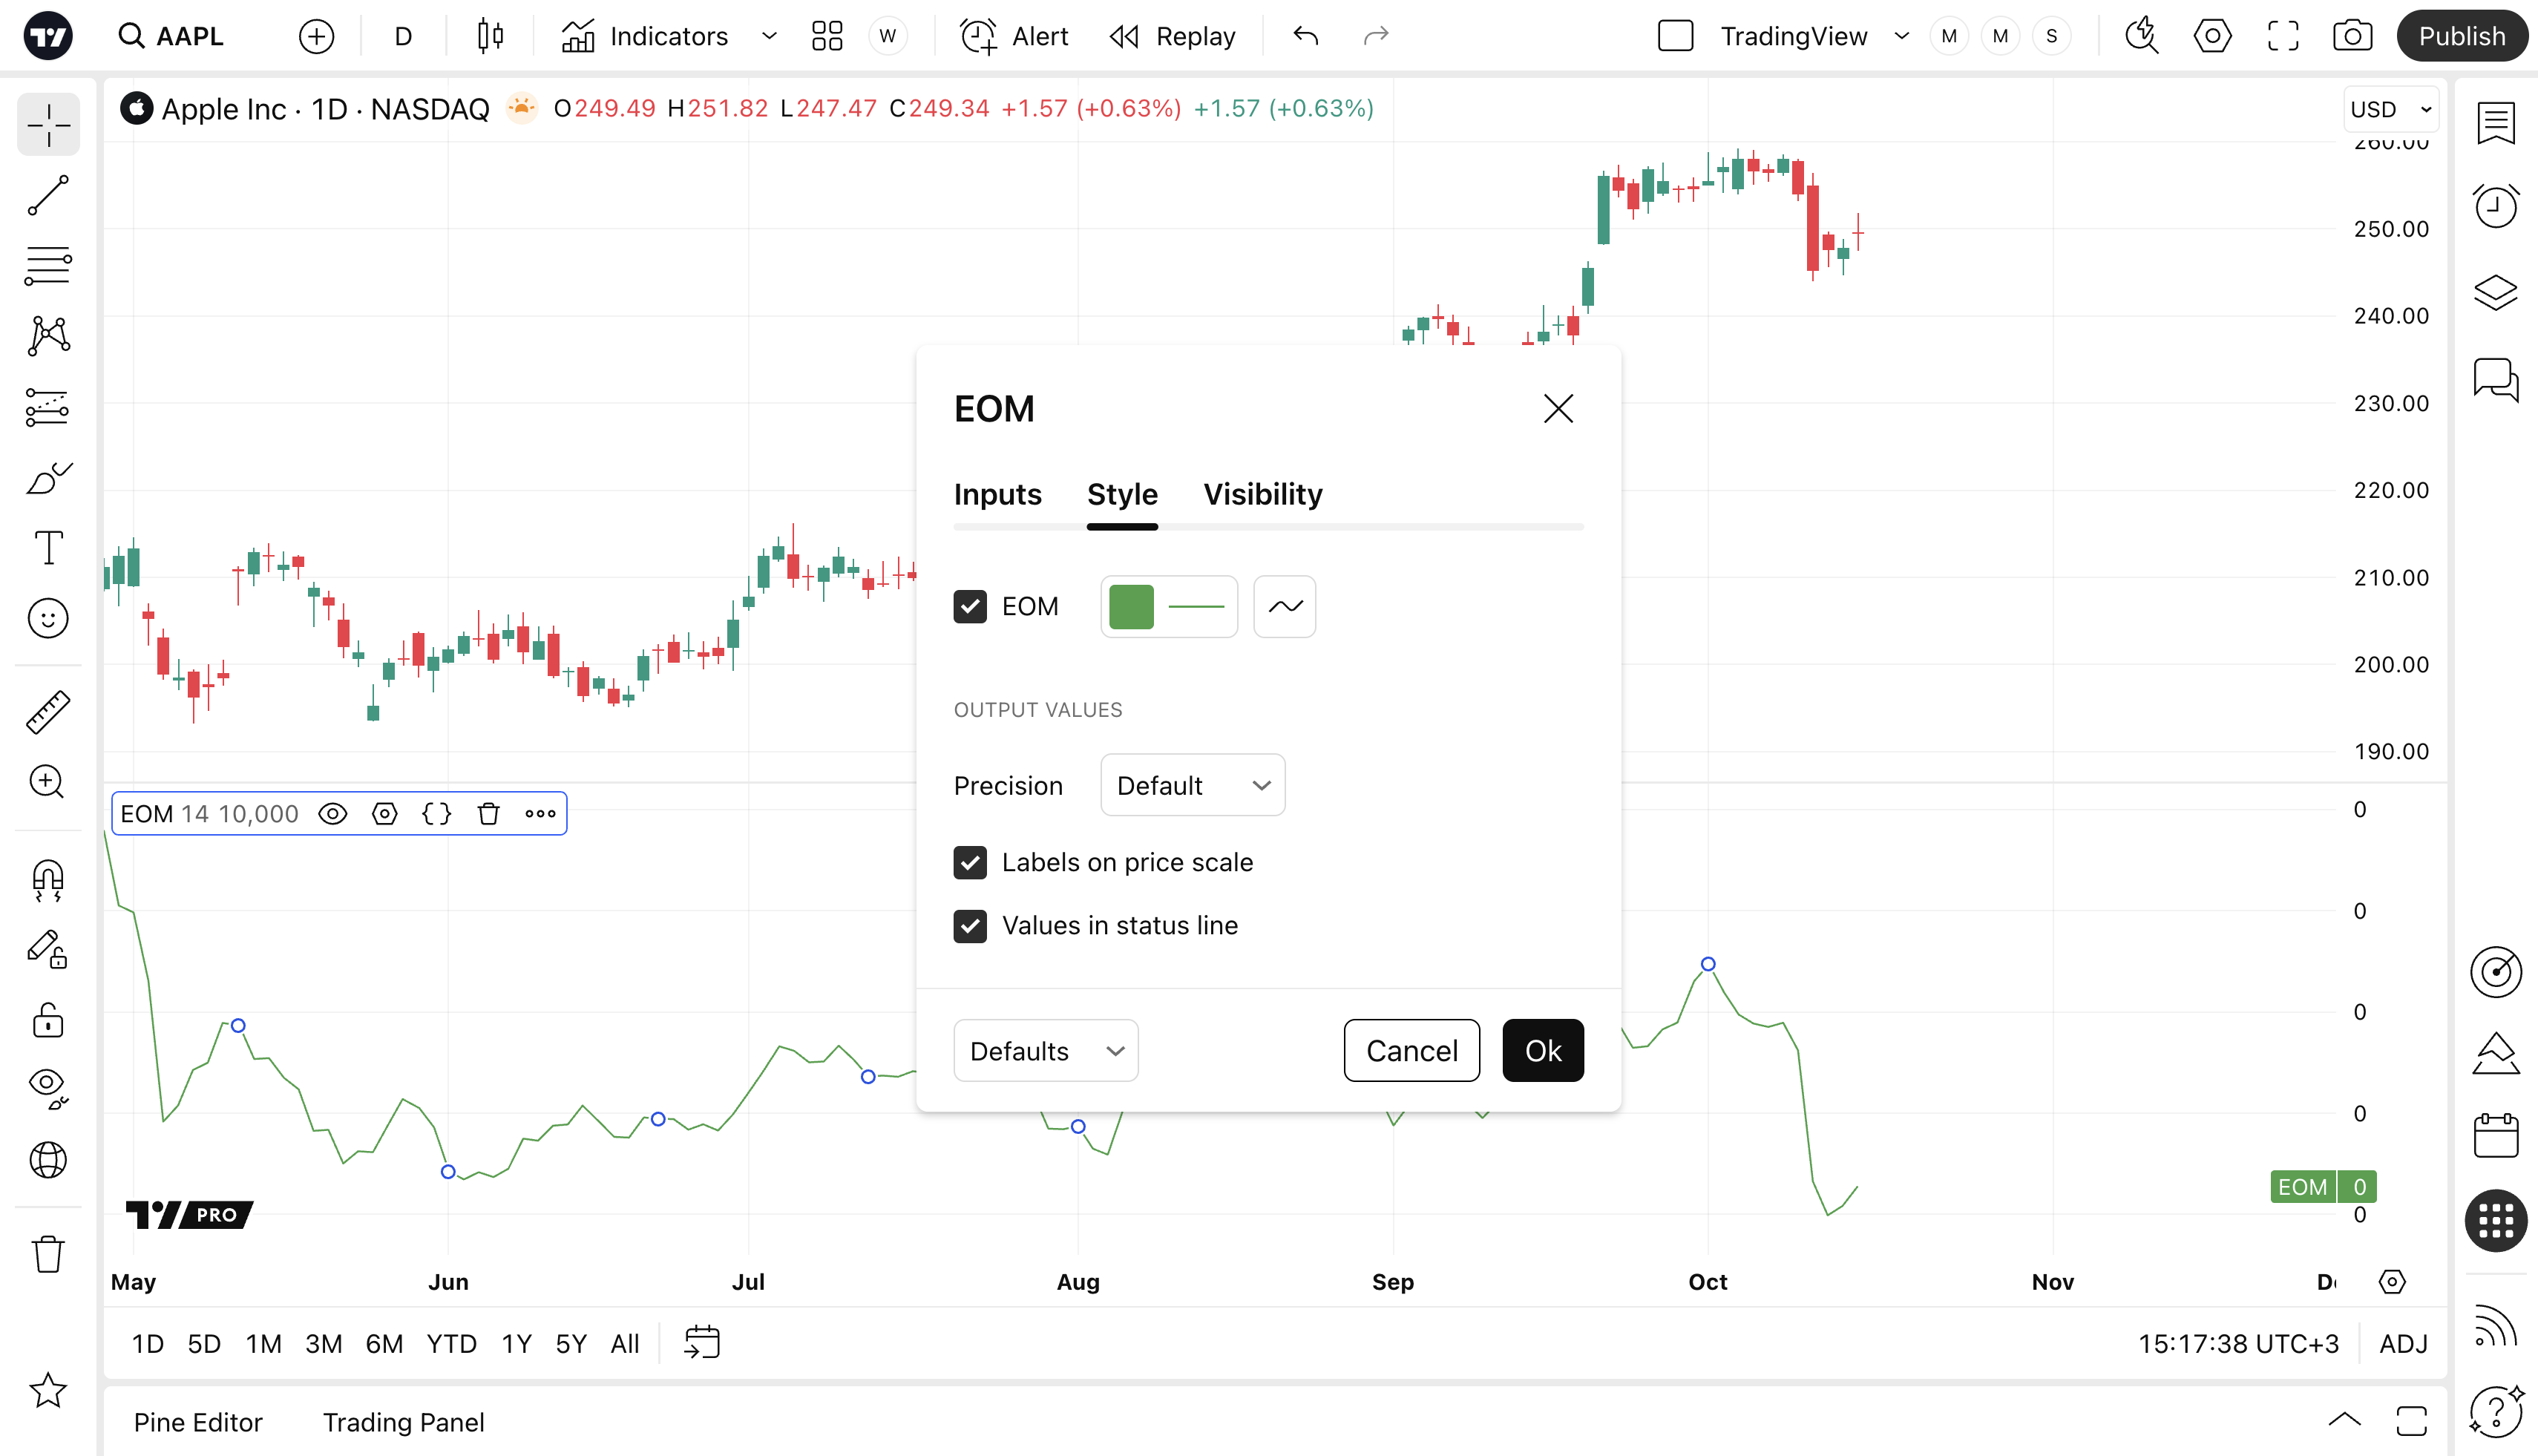Open Pine source code braces icon
This screenshot has height=1456, width=2538.
click(437, 814)
